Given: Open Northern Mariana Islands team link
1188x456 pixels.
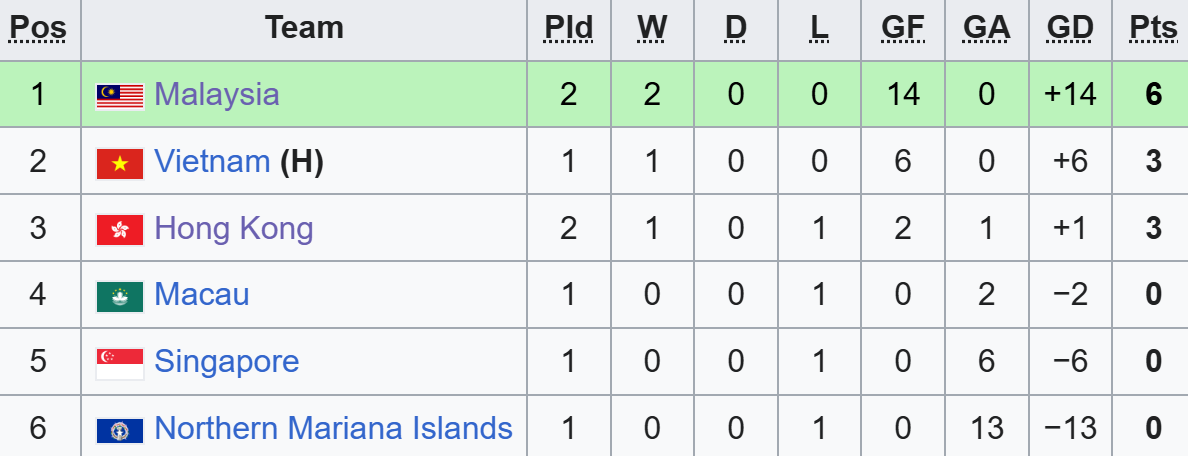Looking at the screenshot, I should point(334,428).
